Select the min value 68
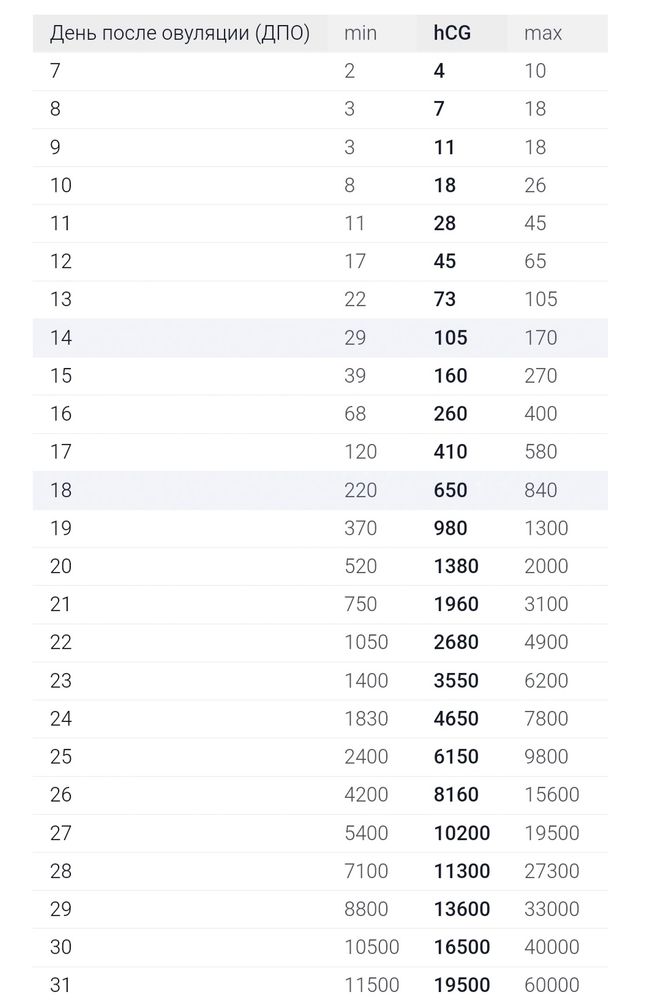 355,414
